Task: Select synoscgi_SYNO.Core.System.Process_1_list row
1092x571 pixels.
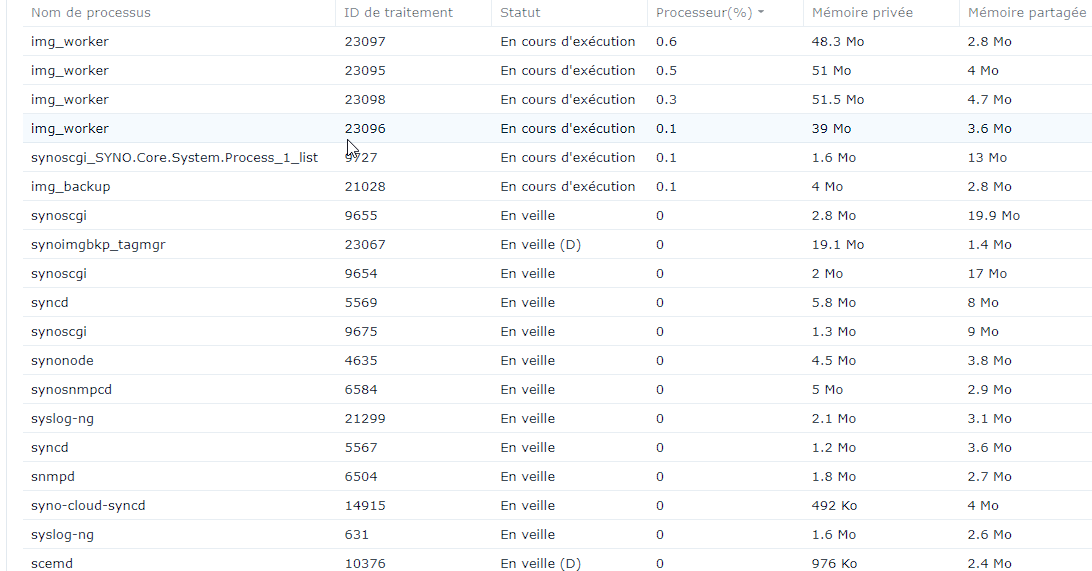Action: tap(557, 157)
